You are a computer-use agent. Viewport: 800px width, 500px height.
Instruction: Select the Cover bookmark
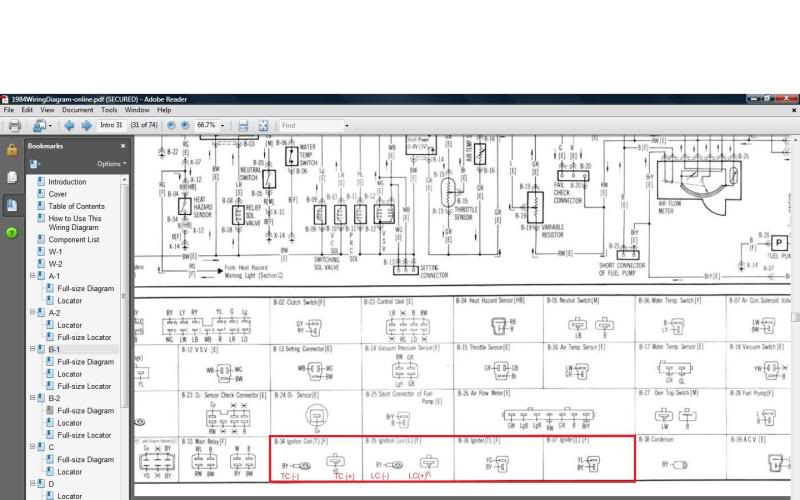pyautogui.click(x=58, y=194)
